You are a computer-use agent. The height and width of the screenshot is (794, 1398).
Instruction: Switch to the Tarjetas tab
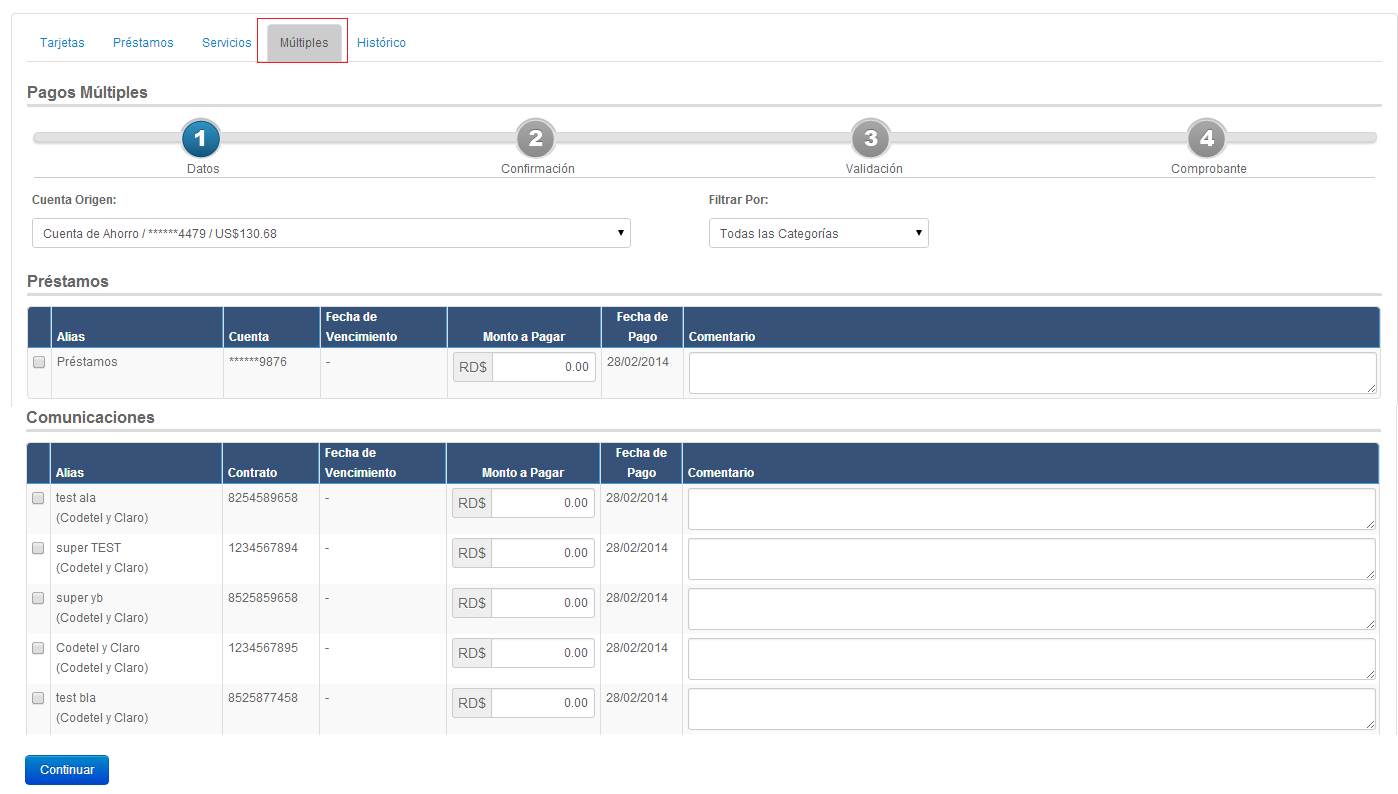(x=62, y=43)
